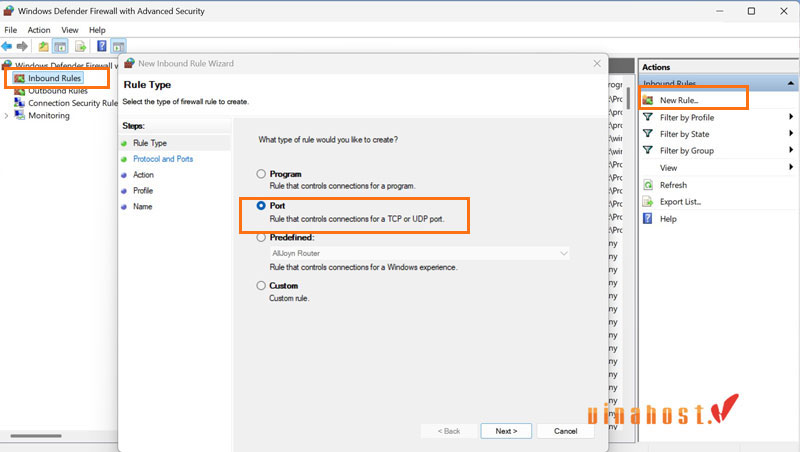Expand the Monitoring tree node
800x452 pixels.
pyautogui.click(x=6, y=115)
